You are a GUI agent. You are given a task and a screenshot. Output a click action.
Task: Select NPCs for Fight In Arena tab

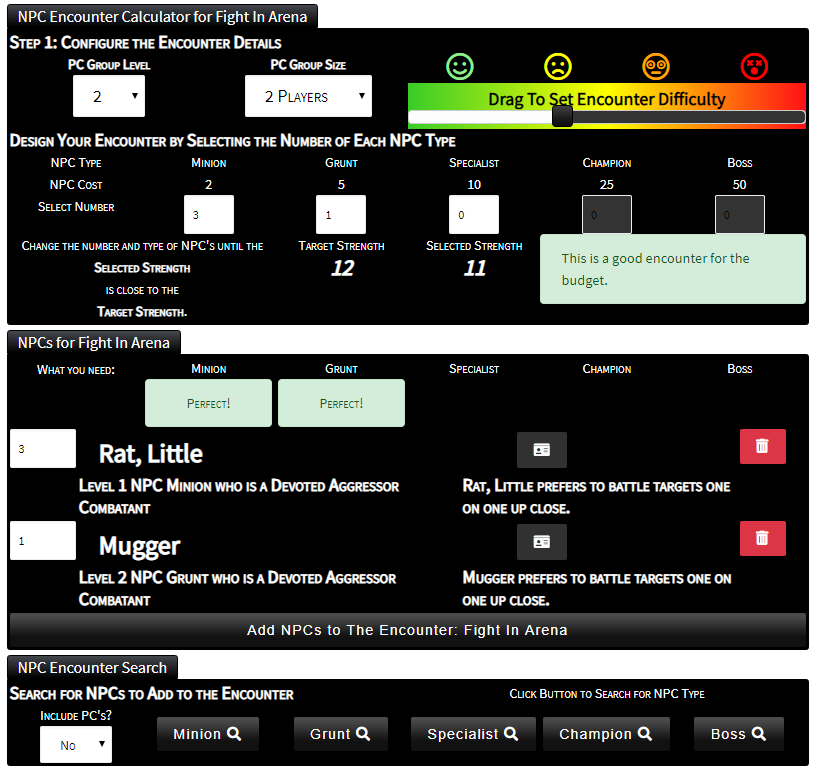click(x=94, y=342)
